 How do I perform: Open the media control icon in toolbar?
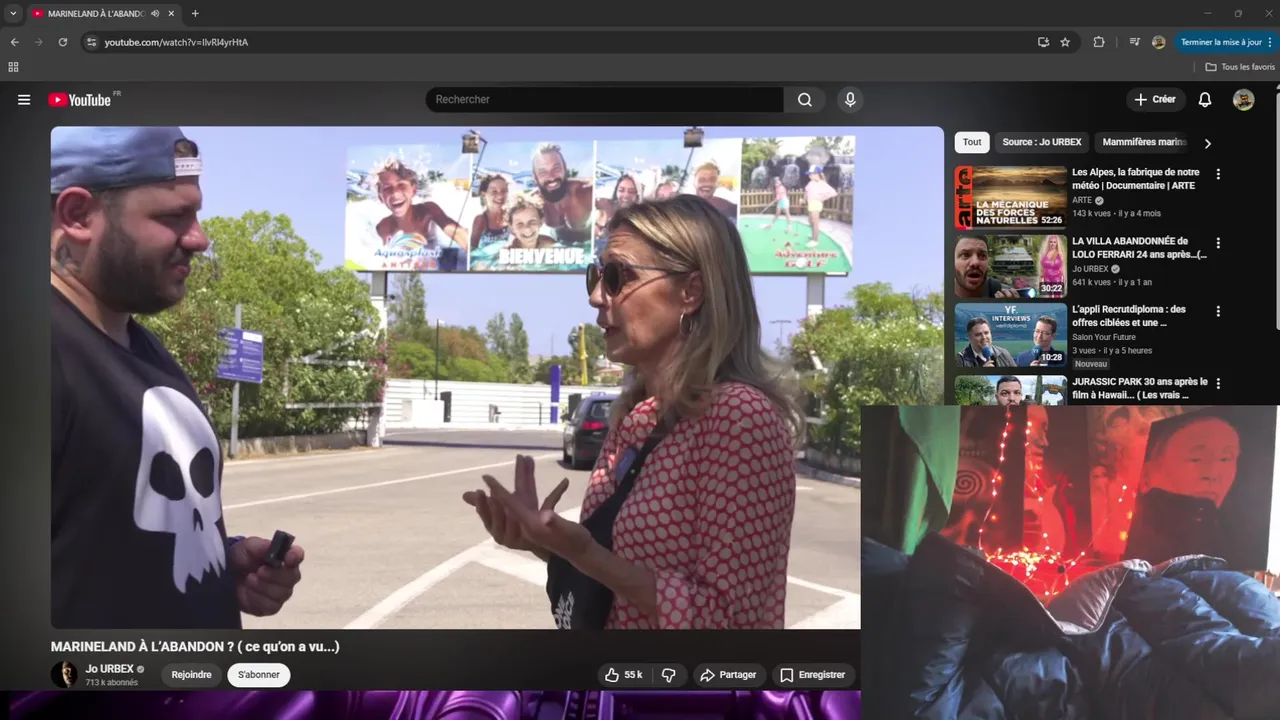point(1134,42)
